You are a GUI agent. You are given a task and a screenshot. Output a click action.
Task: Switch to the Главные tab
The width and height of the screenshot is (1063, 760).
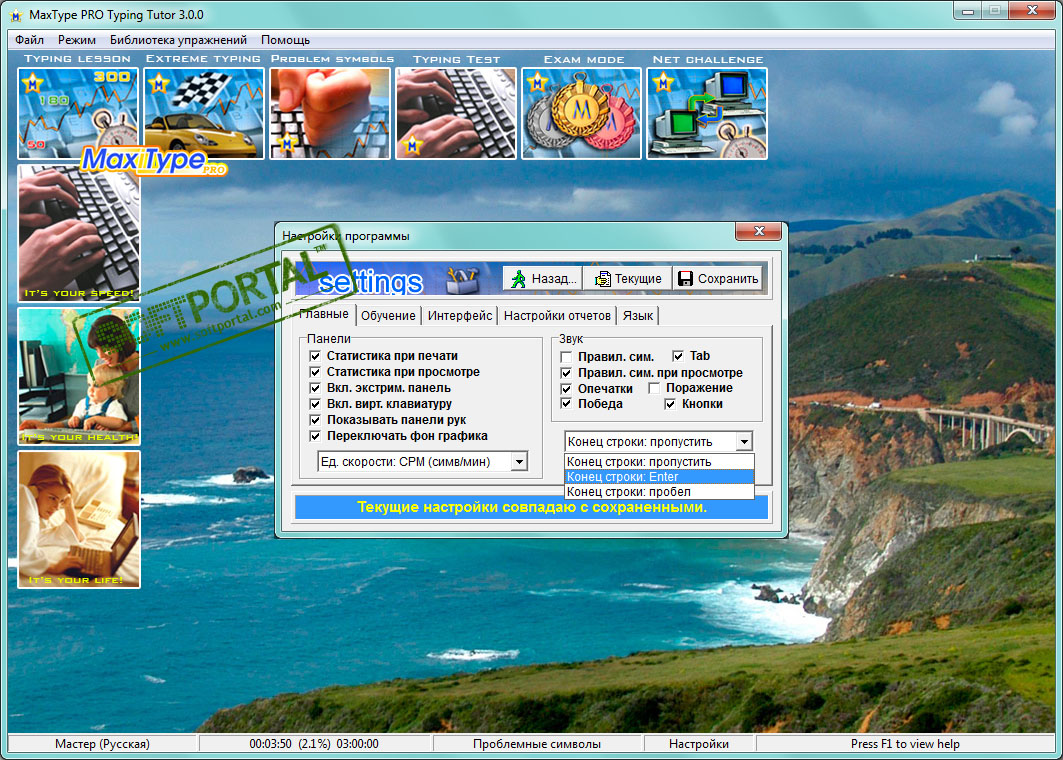(x=323, y=315)
